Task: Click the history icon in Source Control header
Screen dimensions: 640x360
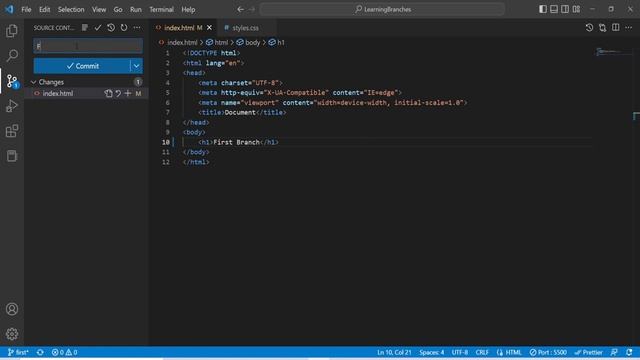Action: [111, 27]
